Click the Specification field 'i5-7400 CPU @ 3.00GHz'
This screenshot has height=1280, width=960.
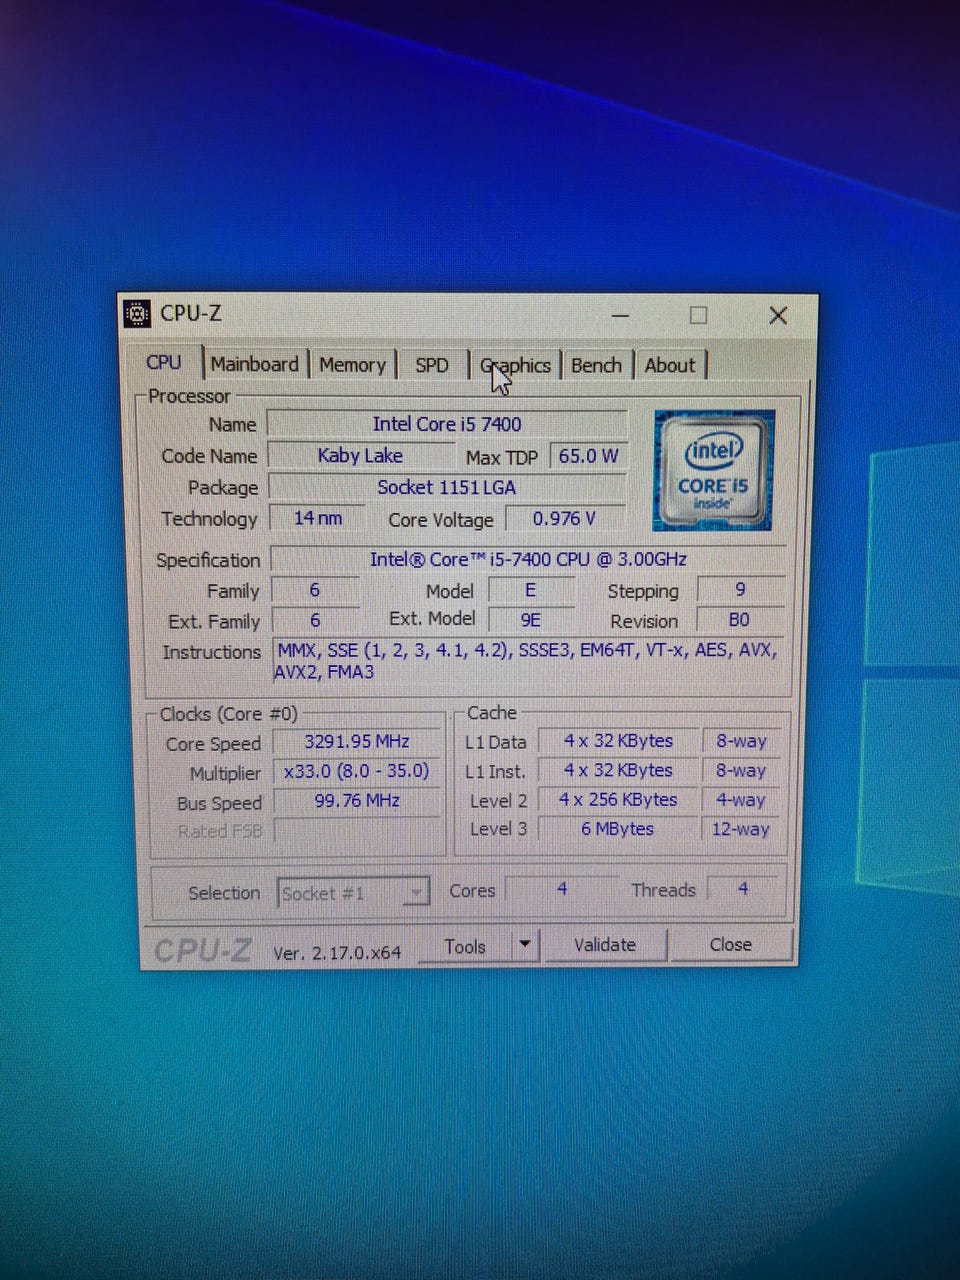tap(528, 559)
